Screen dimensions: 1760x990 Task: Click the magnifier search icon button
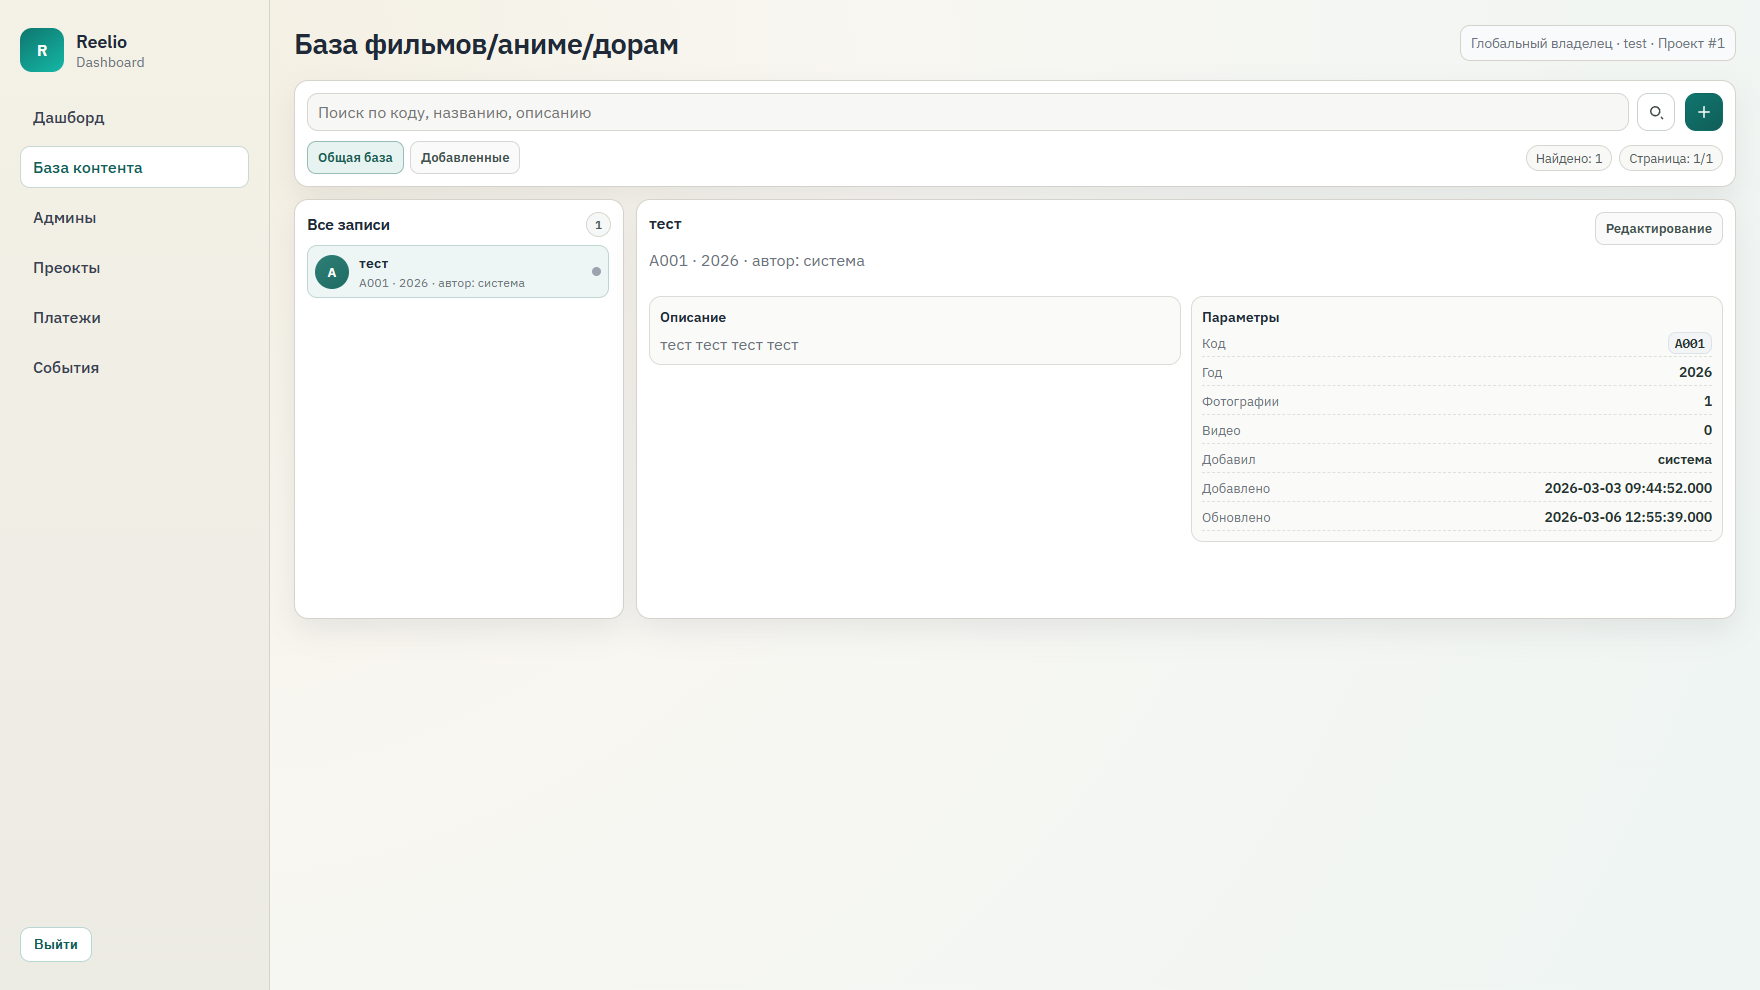tap(1655, 112)
